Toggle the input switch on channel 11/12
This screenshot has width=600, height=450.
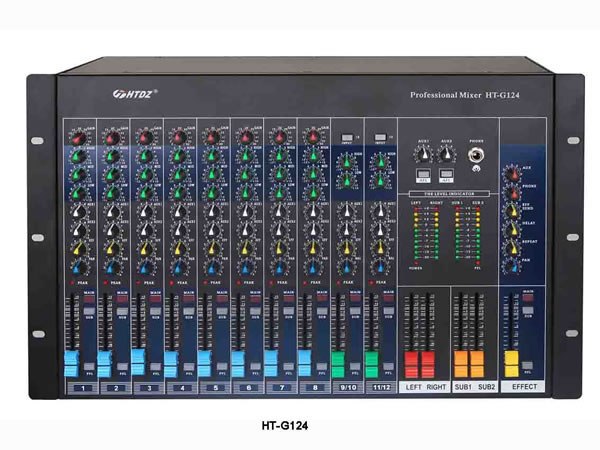coord(380,137)
